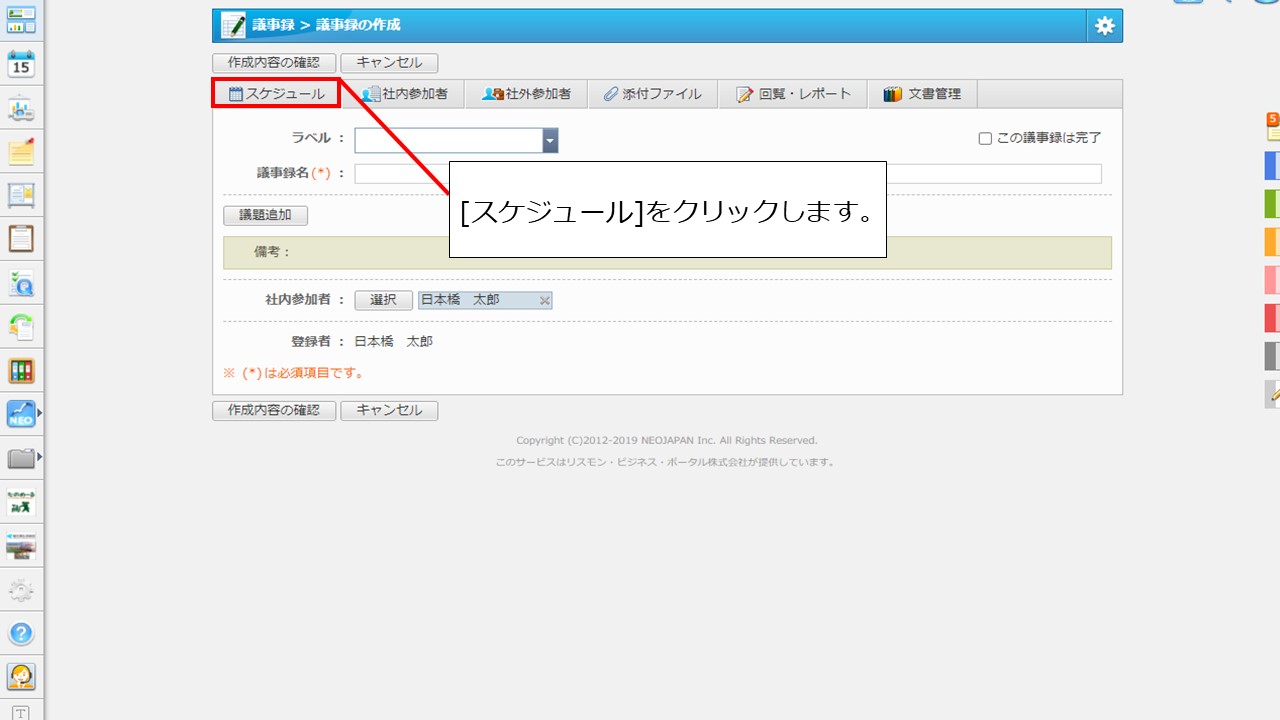Open the calendar icon showing 15

pos(21,65)
